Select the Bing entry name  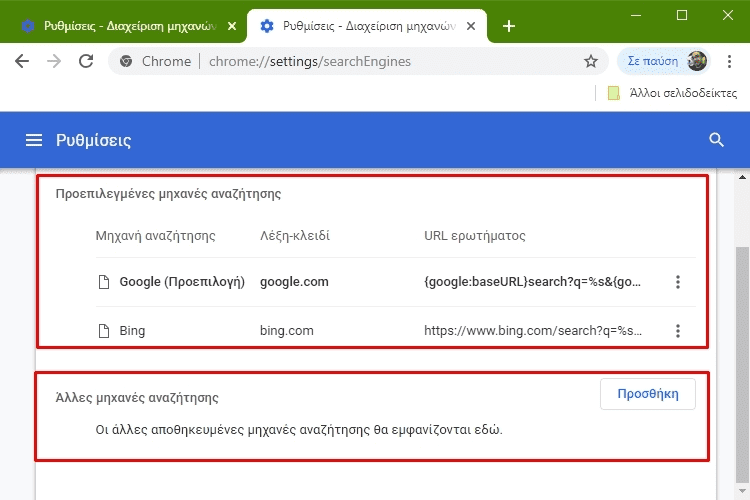(x=132, y=331)
